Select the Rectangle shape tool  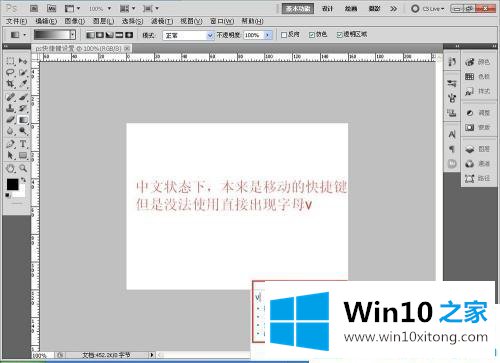[x=23, y=155]
